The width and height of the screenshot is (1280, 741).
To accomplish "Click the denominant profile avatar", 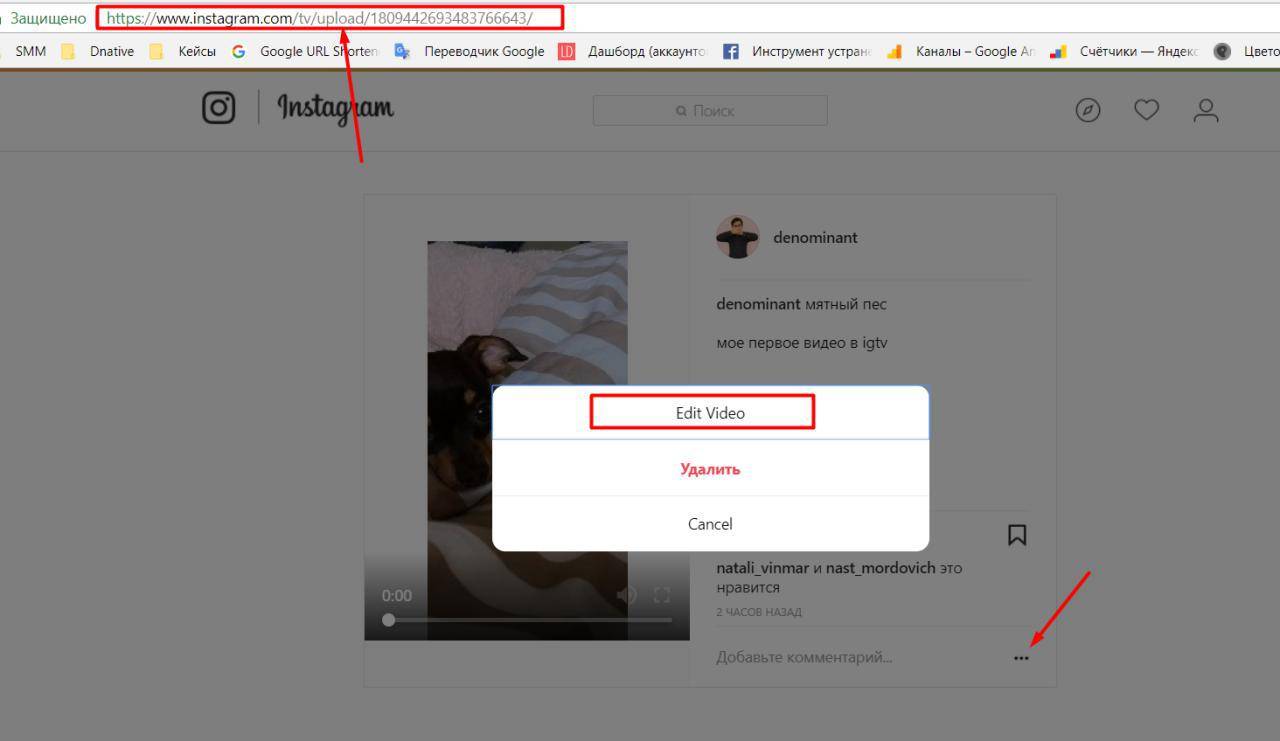I will pyautogui.click(x=738, y=237).
